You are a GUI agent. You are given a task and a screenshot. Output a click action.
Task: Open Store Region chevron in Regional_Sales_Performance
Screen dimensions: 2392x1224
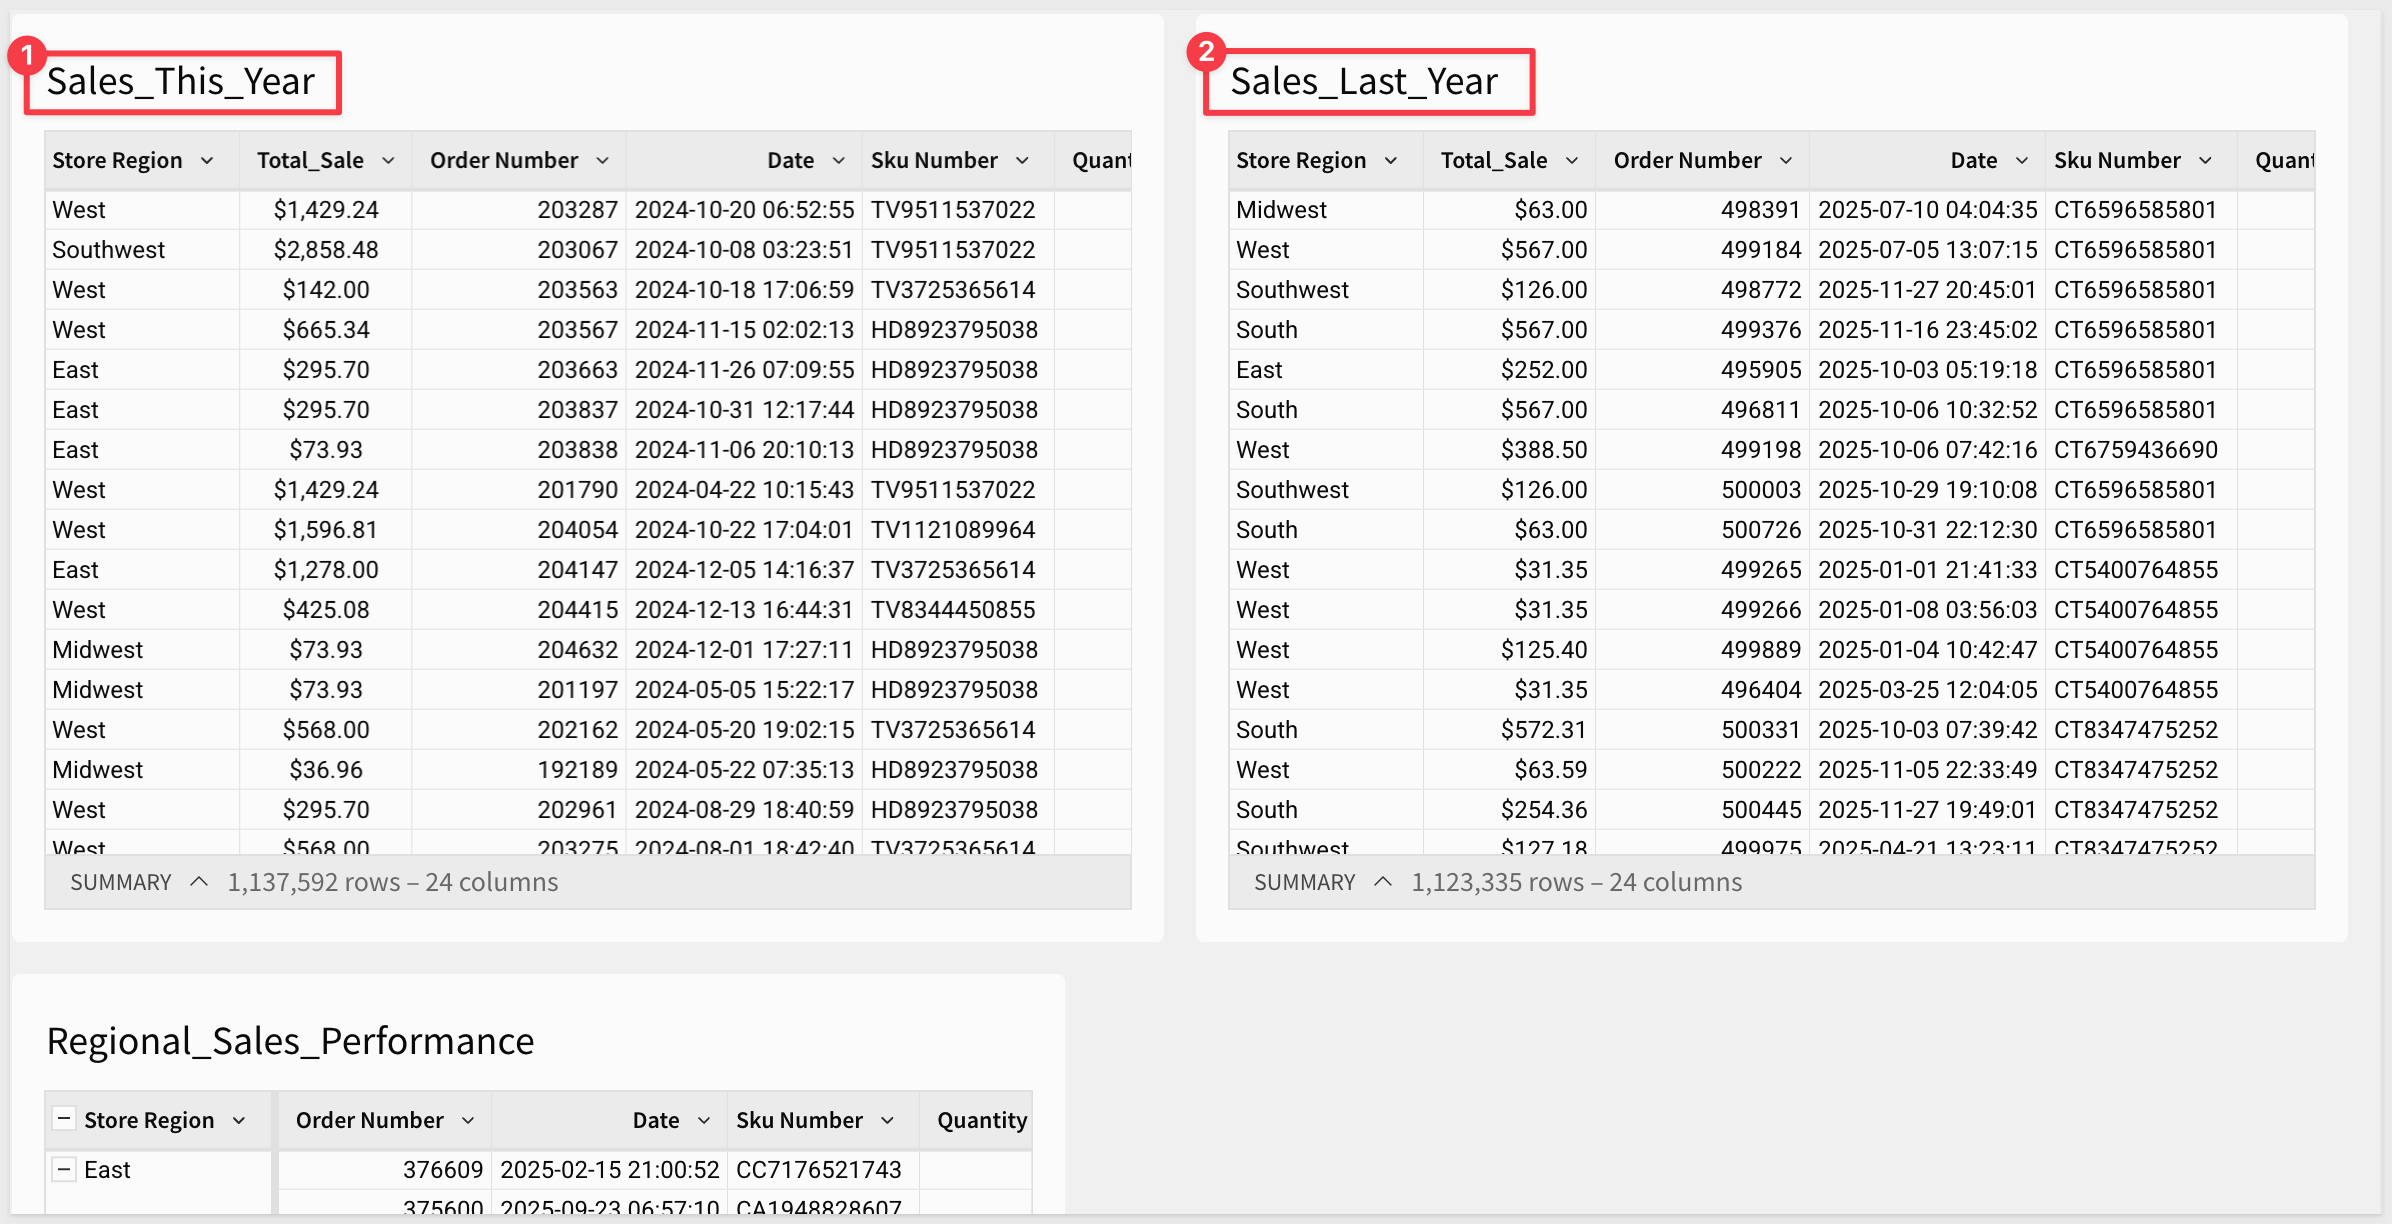[x=239, y=1121]
